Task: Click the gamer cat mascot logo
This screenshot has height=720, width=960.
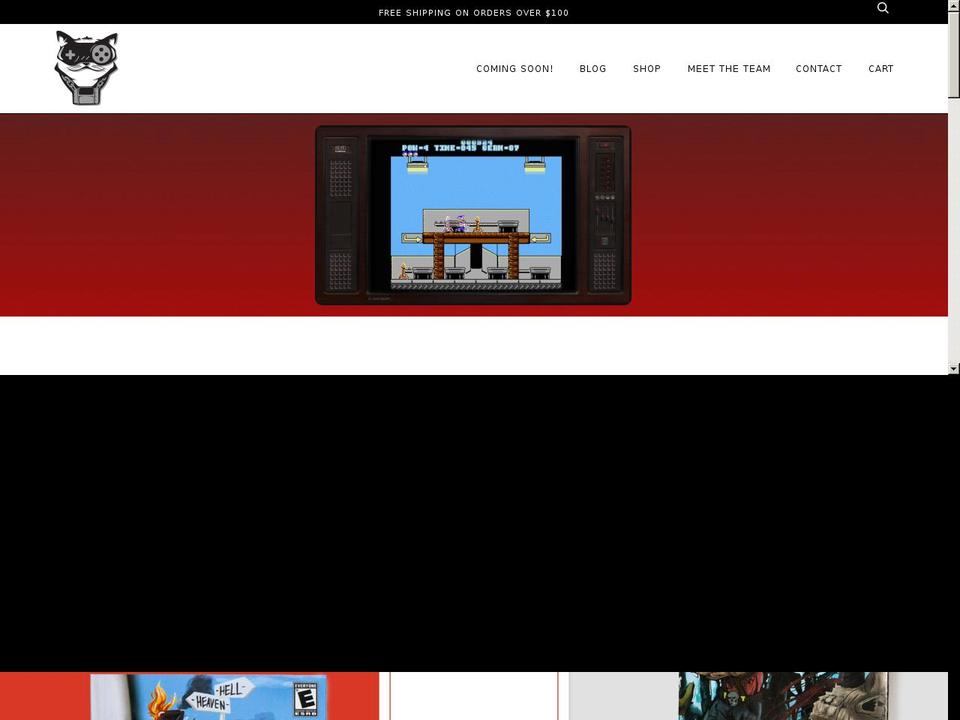Action: (x=86, y=67)
